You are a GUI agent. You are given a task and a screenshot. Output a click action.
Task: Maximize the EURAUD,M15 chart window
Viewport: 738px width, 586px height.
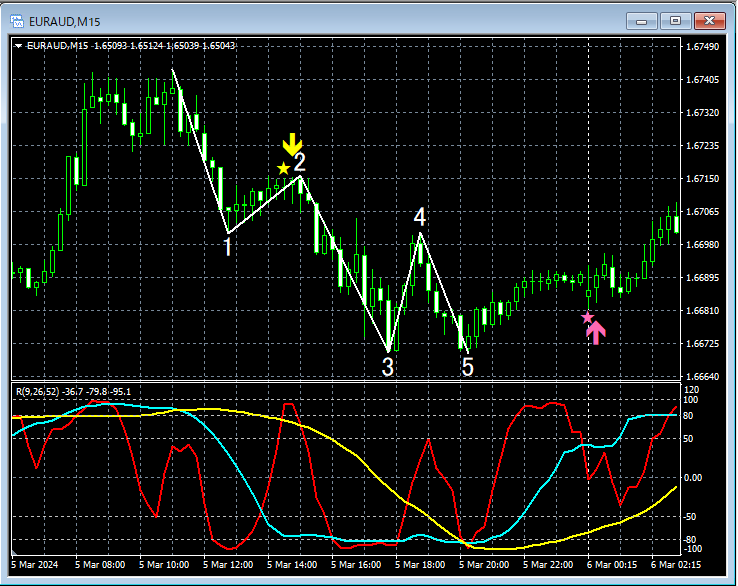[675, 21]
